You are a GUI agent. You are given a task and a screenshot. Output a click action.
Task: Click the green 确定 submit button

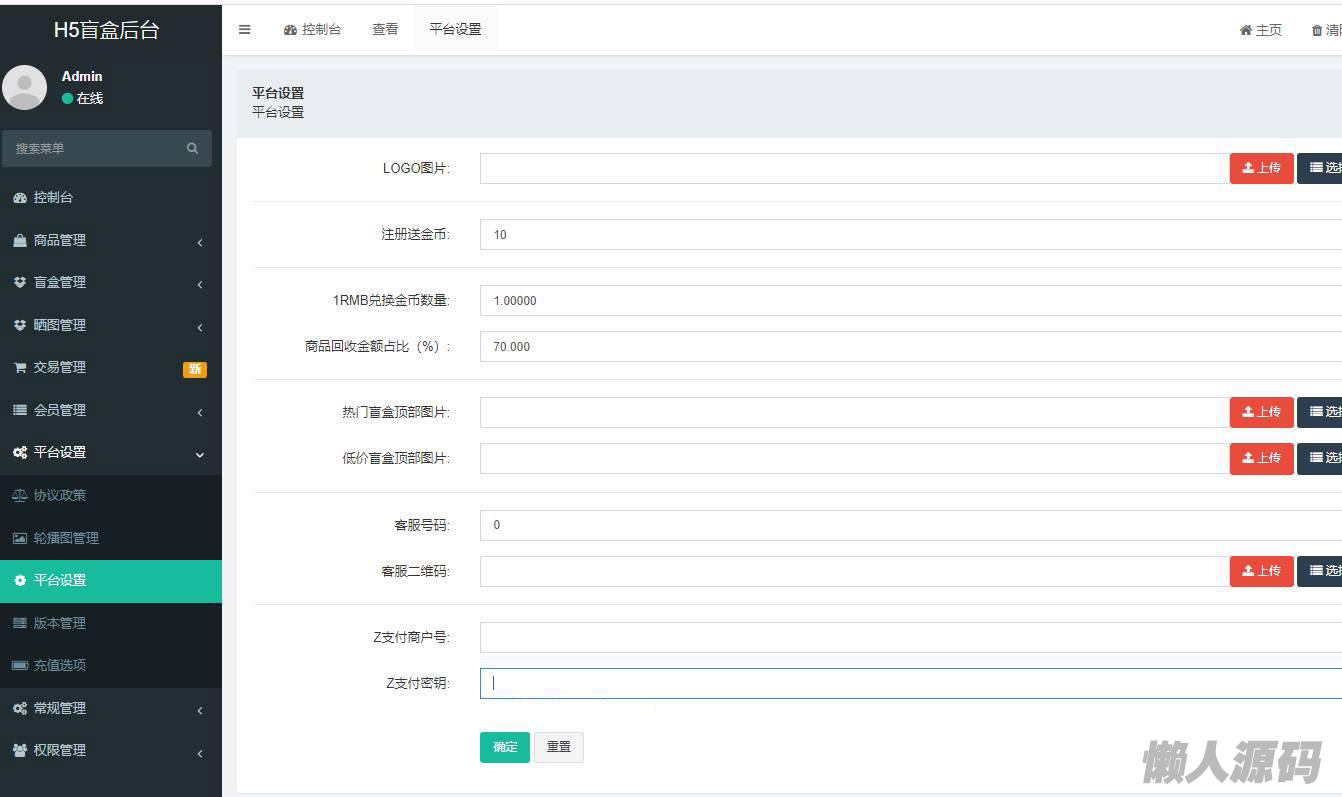tap(505, 747)
